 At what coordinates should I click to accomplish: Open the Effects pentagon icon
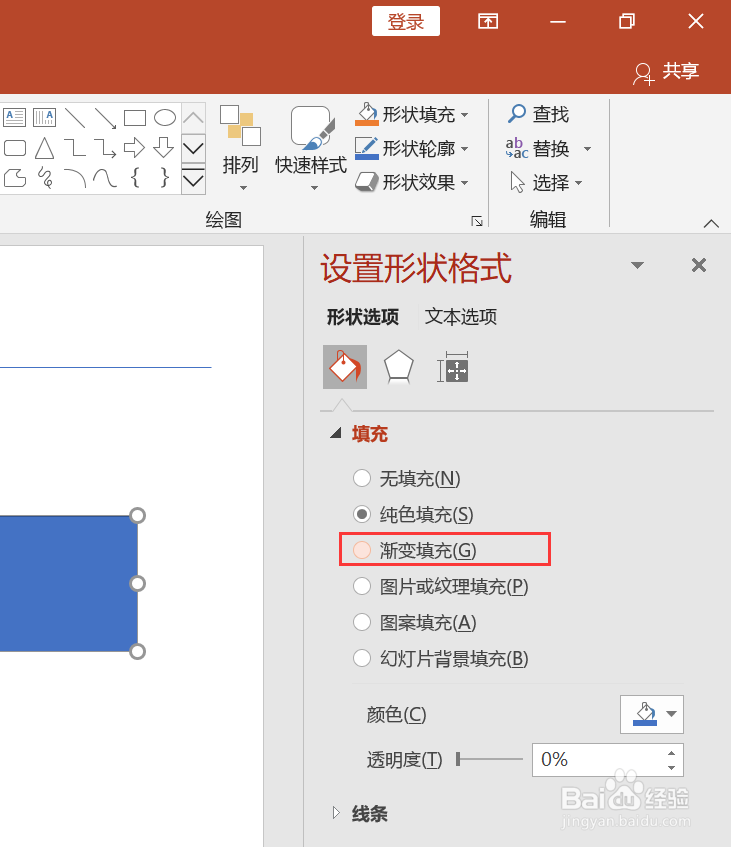[x=399, y=367]
